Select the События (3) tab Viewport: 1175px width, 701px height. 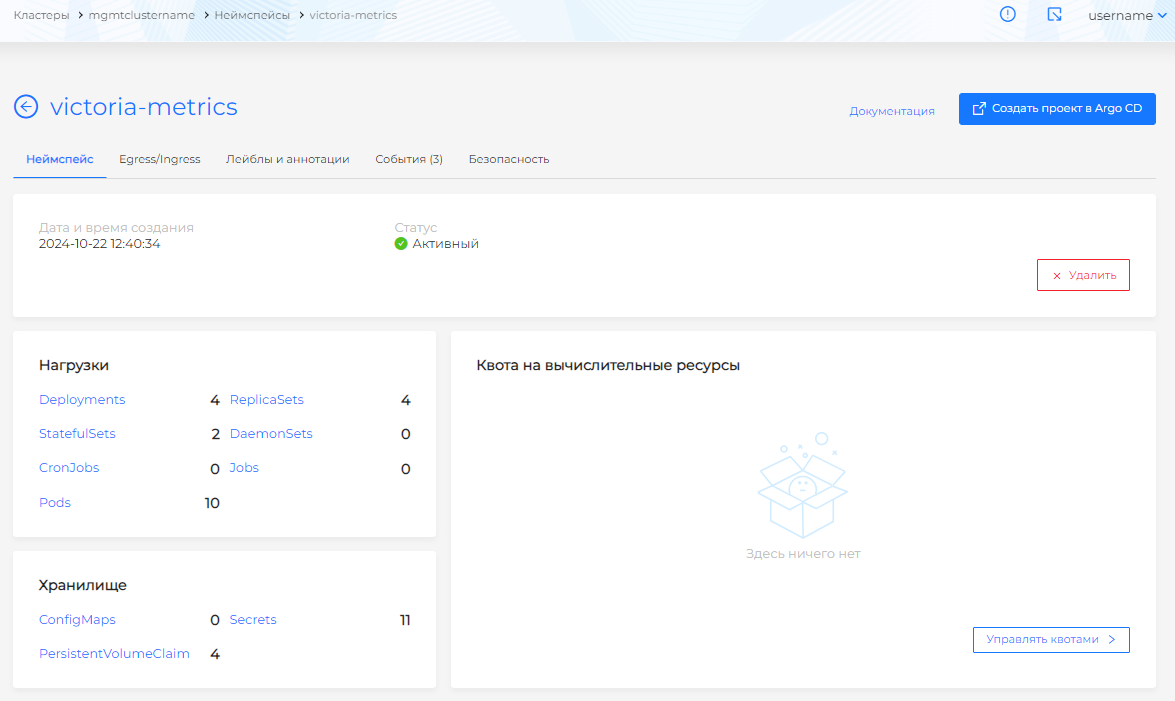coord(408,159)
